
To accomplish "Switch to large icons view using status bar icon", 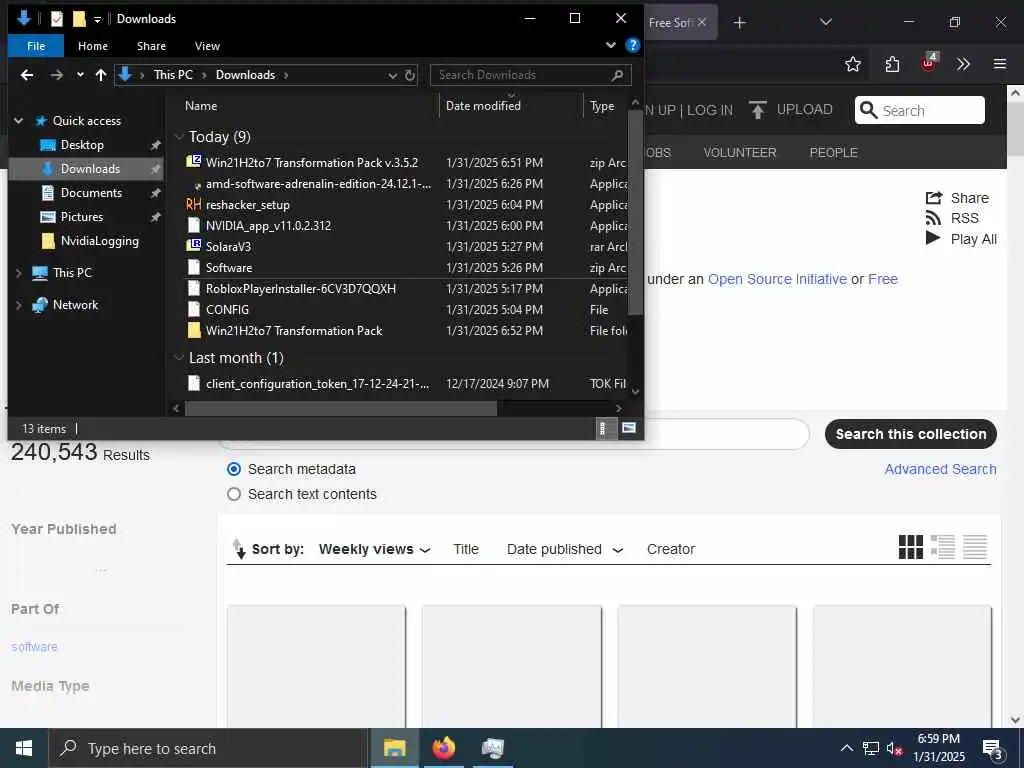I will pyautogui.click(x=628, y=428).
